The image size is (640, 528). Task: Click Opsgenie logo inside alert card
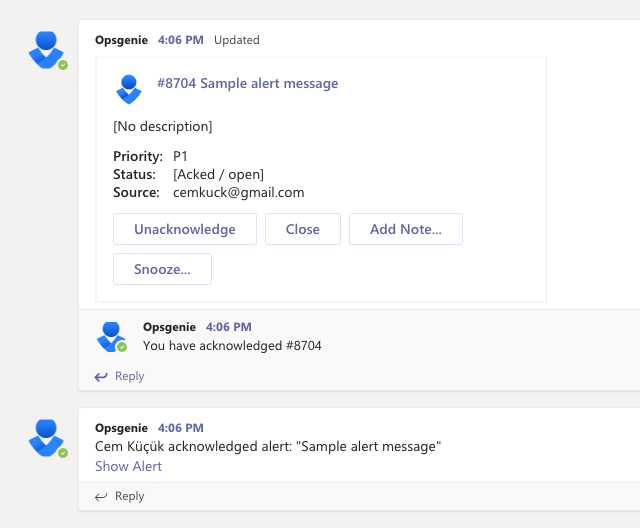pyautogui.click(x=129, y=89)
